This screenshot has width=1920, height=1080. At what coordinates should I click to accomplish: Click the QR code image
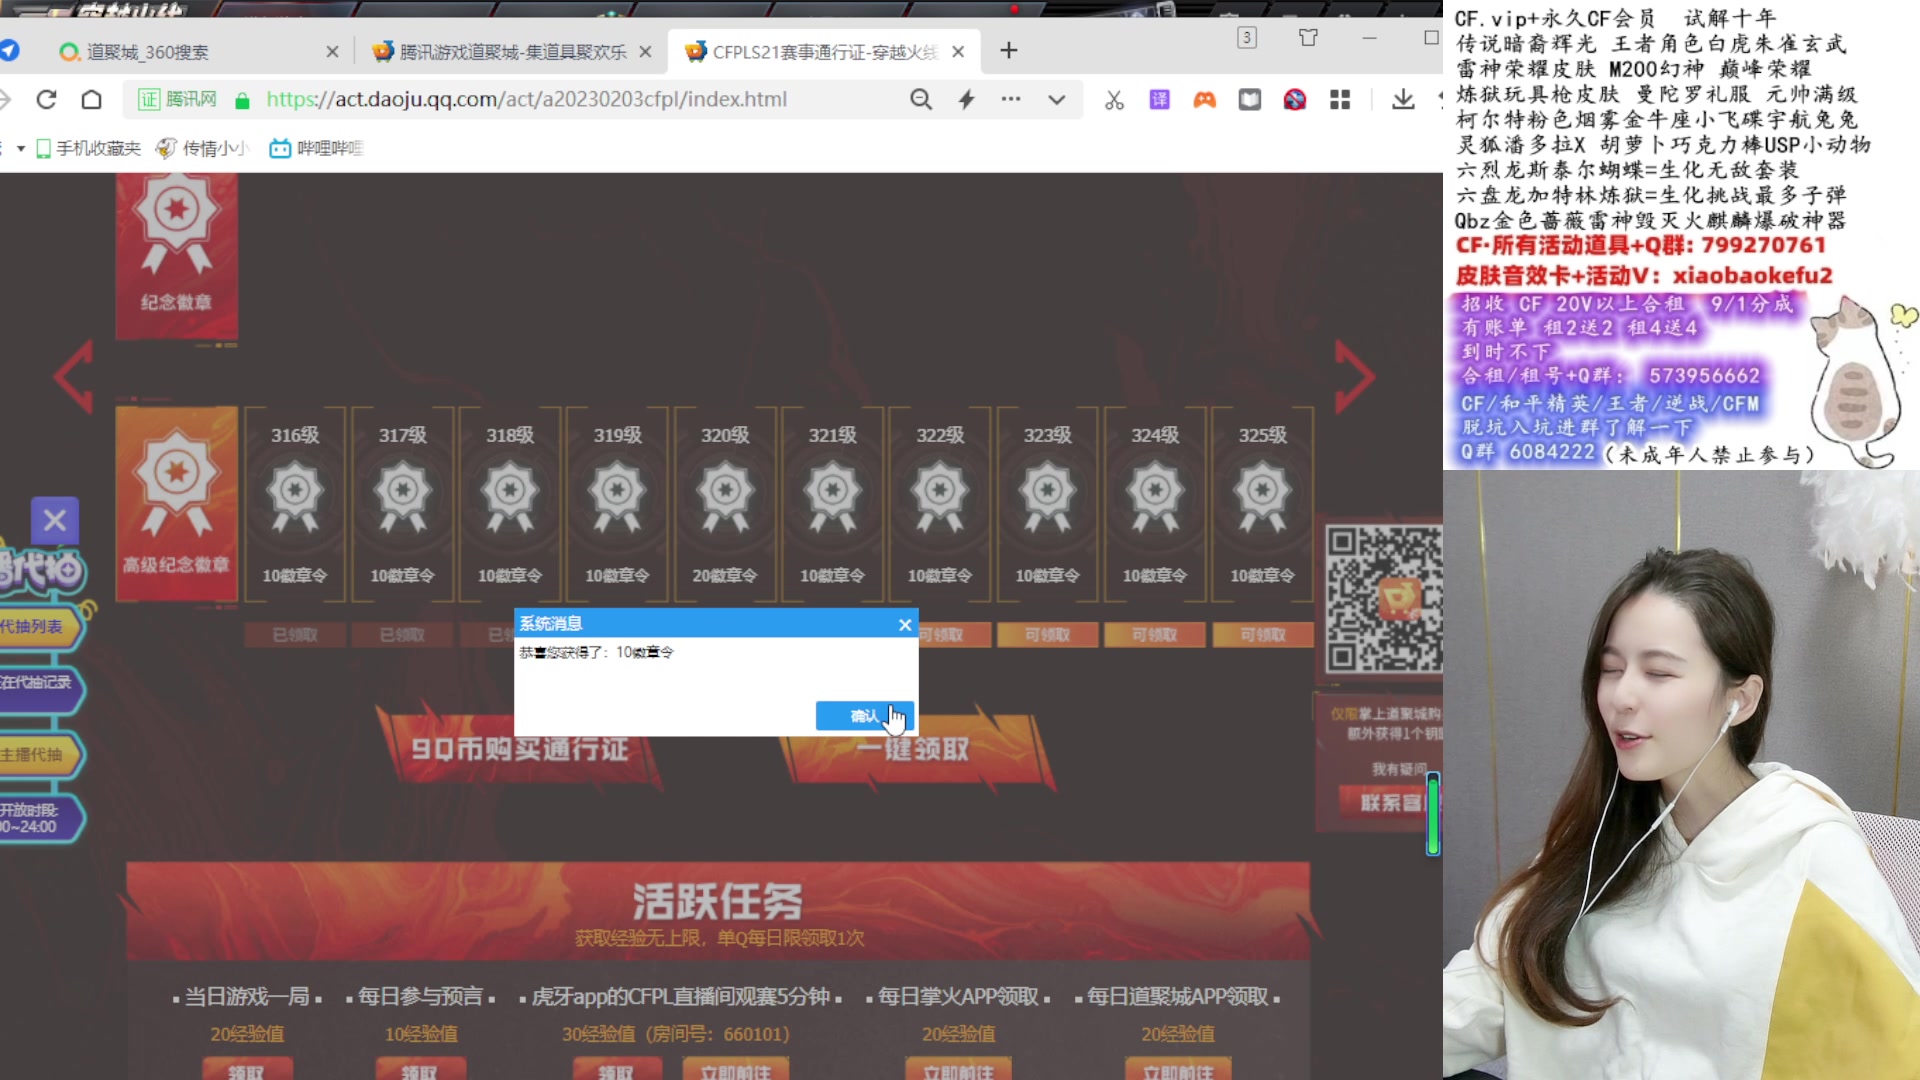click(x=1383, y=600)
